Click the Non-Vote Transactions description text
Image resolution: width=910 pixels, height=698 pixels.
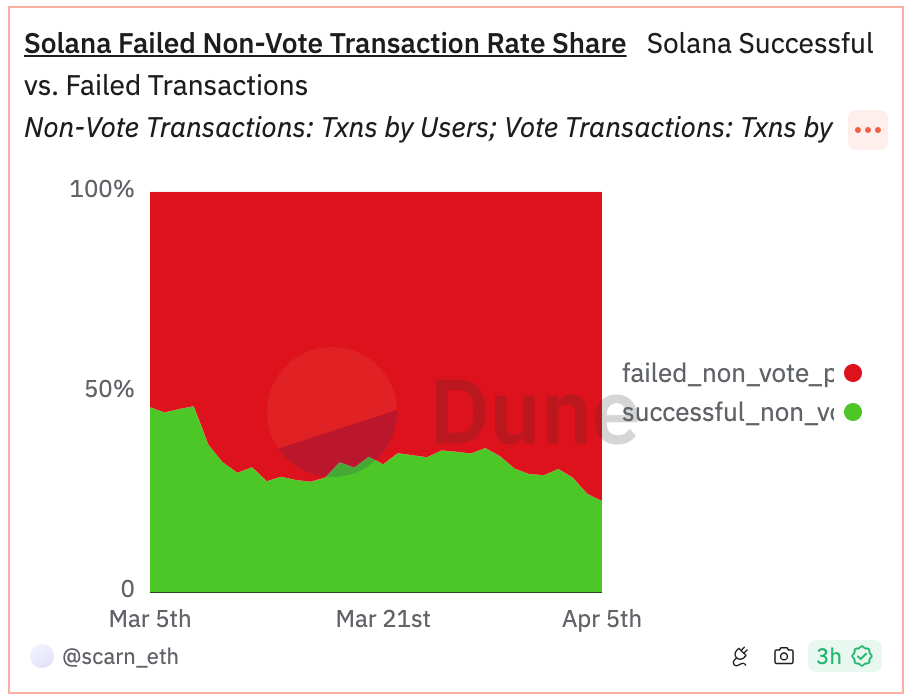point(428,128)
